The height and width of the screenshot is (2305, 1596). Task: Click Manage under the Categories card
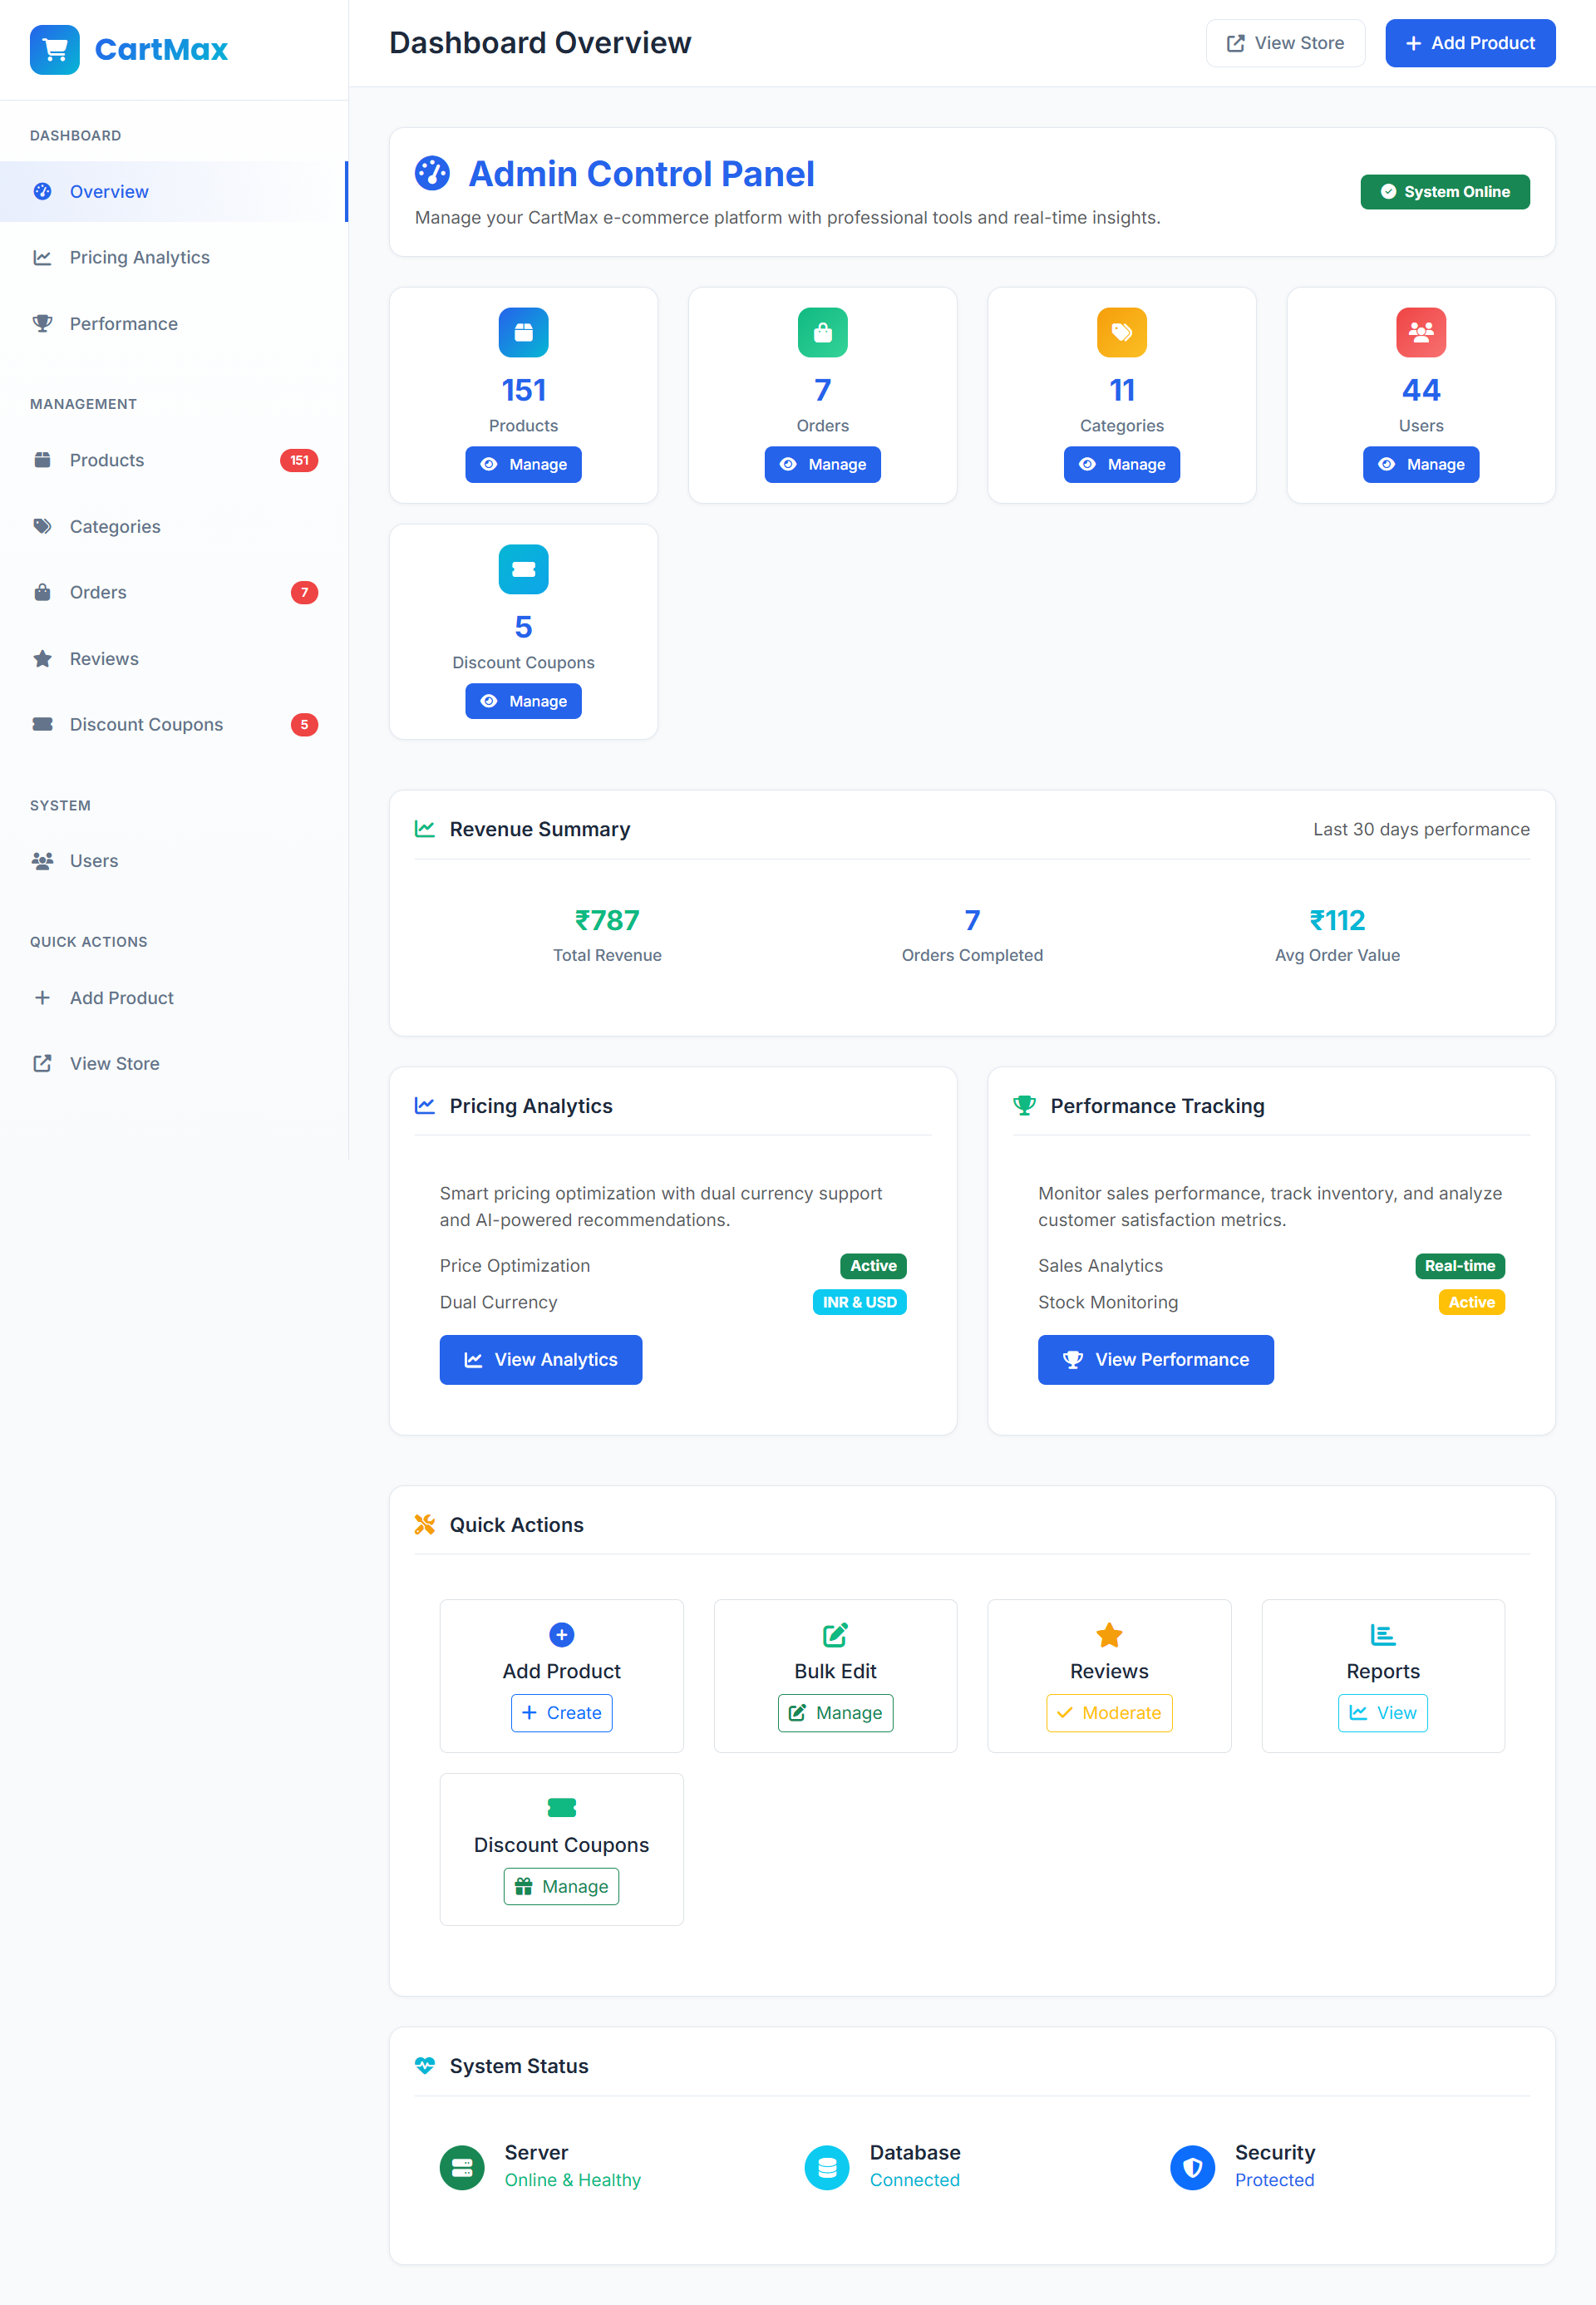pyautogui.click(x=1121, y=465)
